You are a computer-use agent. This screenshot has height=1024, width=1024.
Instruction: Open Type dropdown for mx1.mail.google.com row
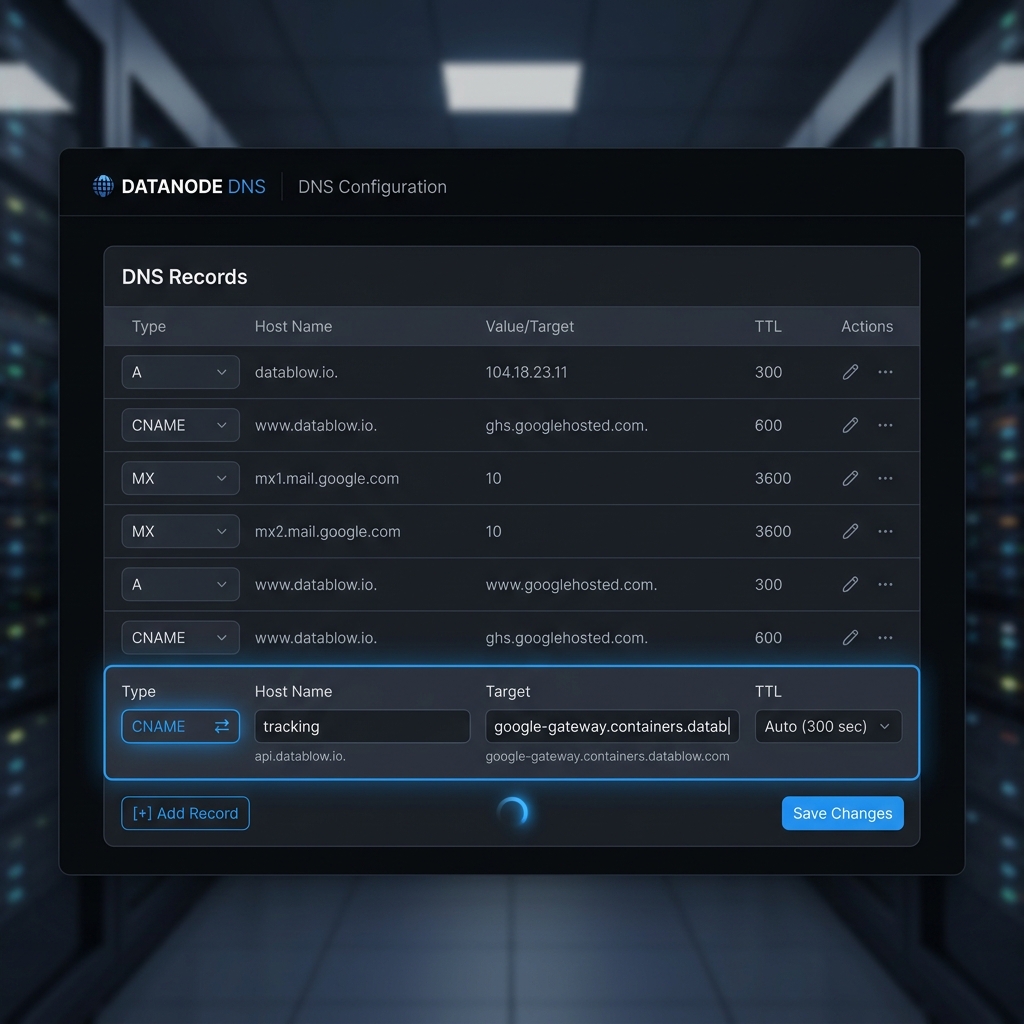point(180,478)
